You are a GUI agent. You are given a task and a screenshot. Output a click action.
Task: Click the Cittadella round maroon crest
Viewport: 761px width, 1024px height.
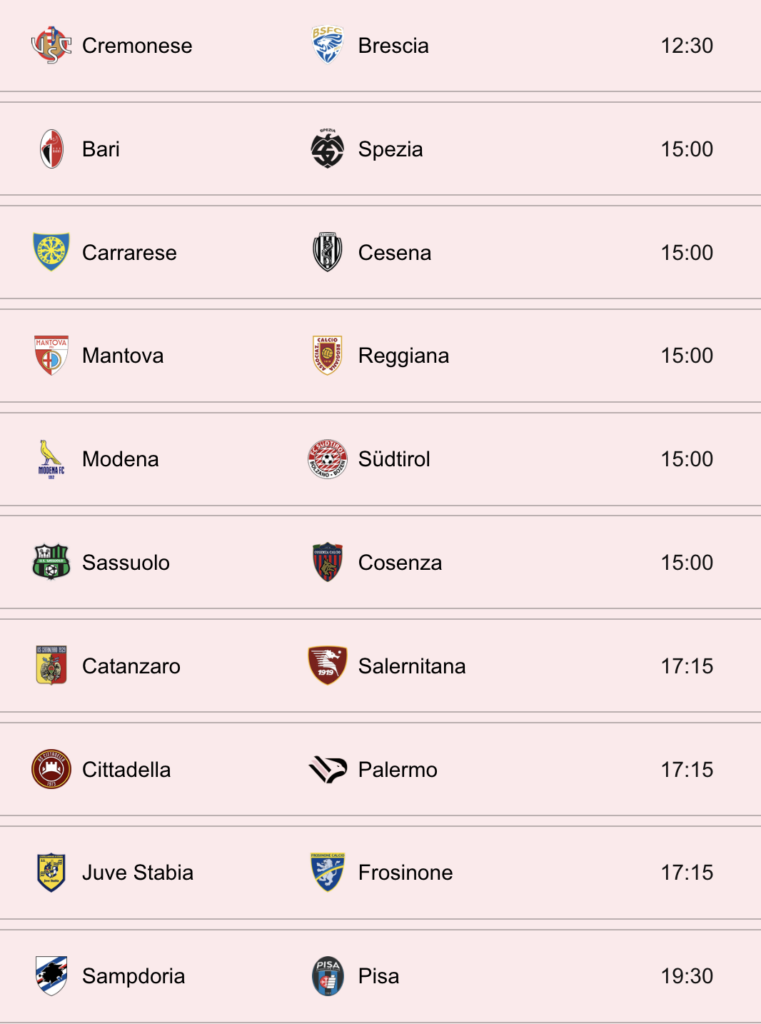51,769
